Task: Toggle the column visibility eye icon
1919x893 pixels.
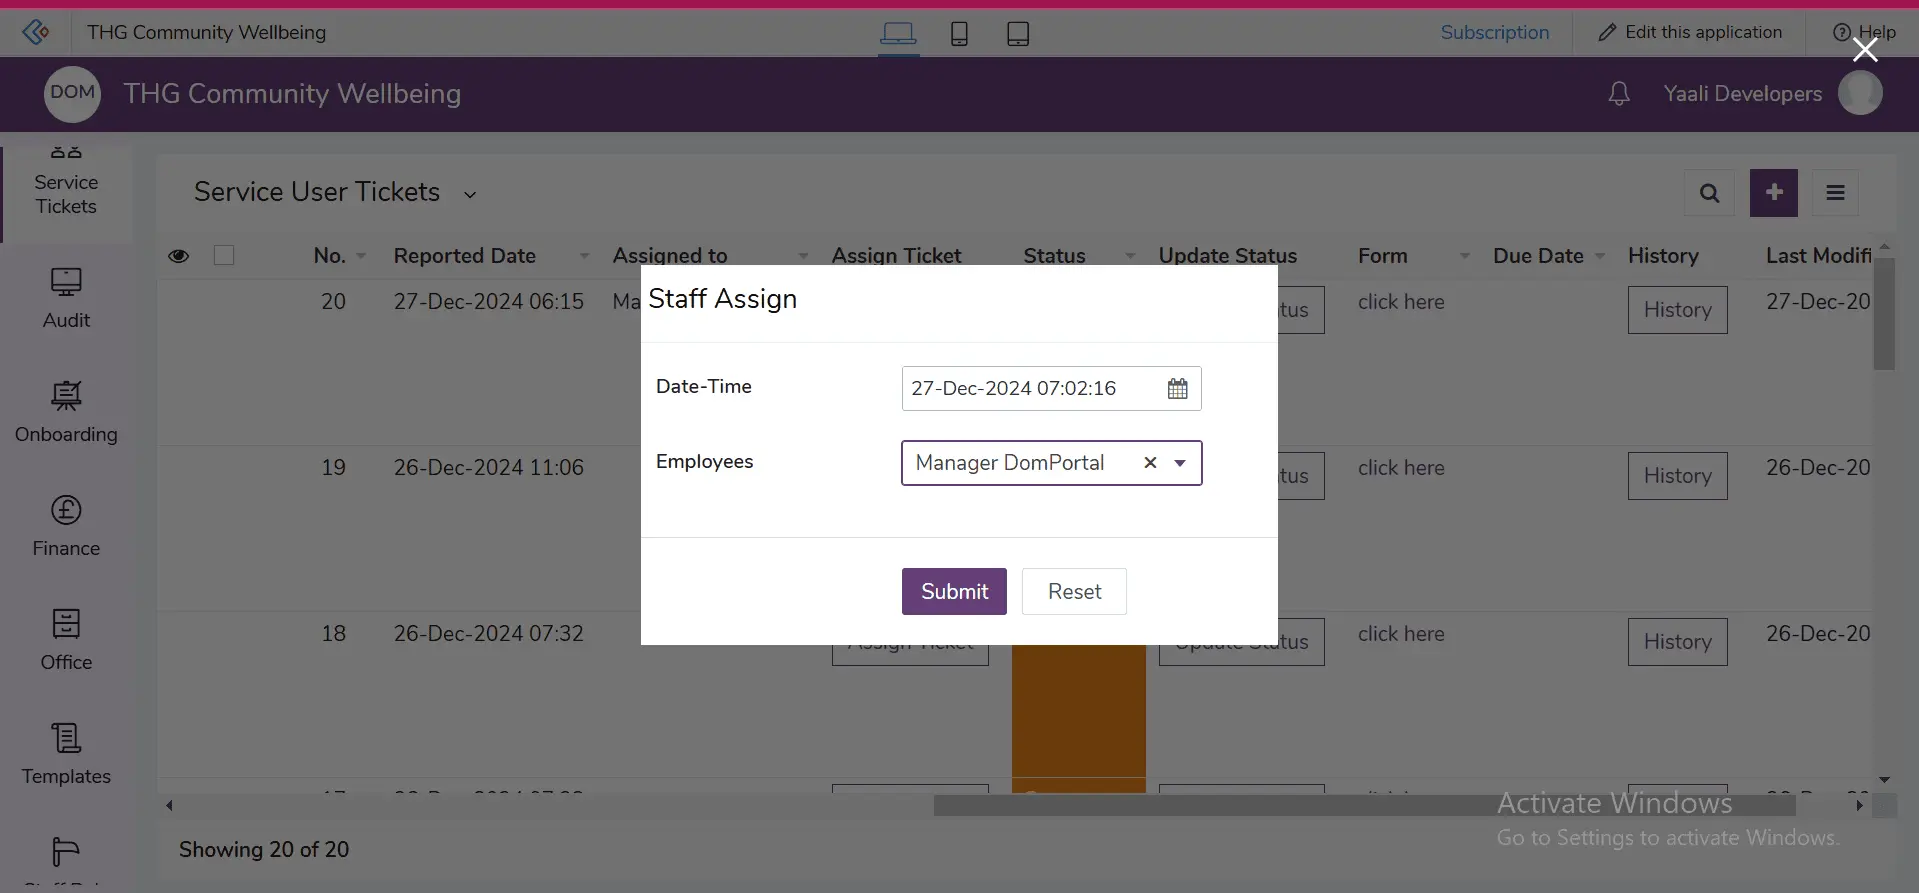Action: tap(179, 256)
